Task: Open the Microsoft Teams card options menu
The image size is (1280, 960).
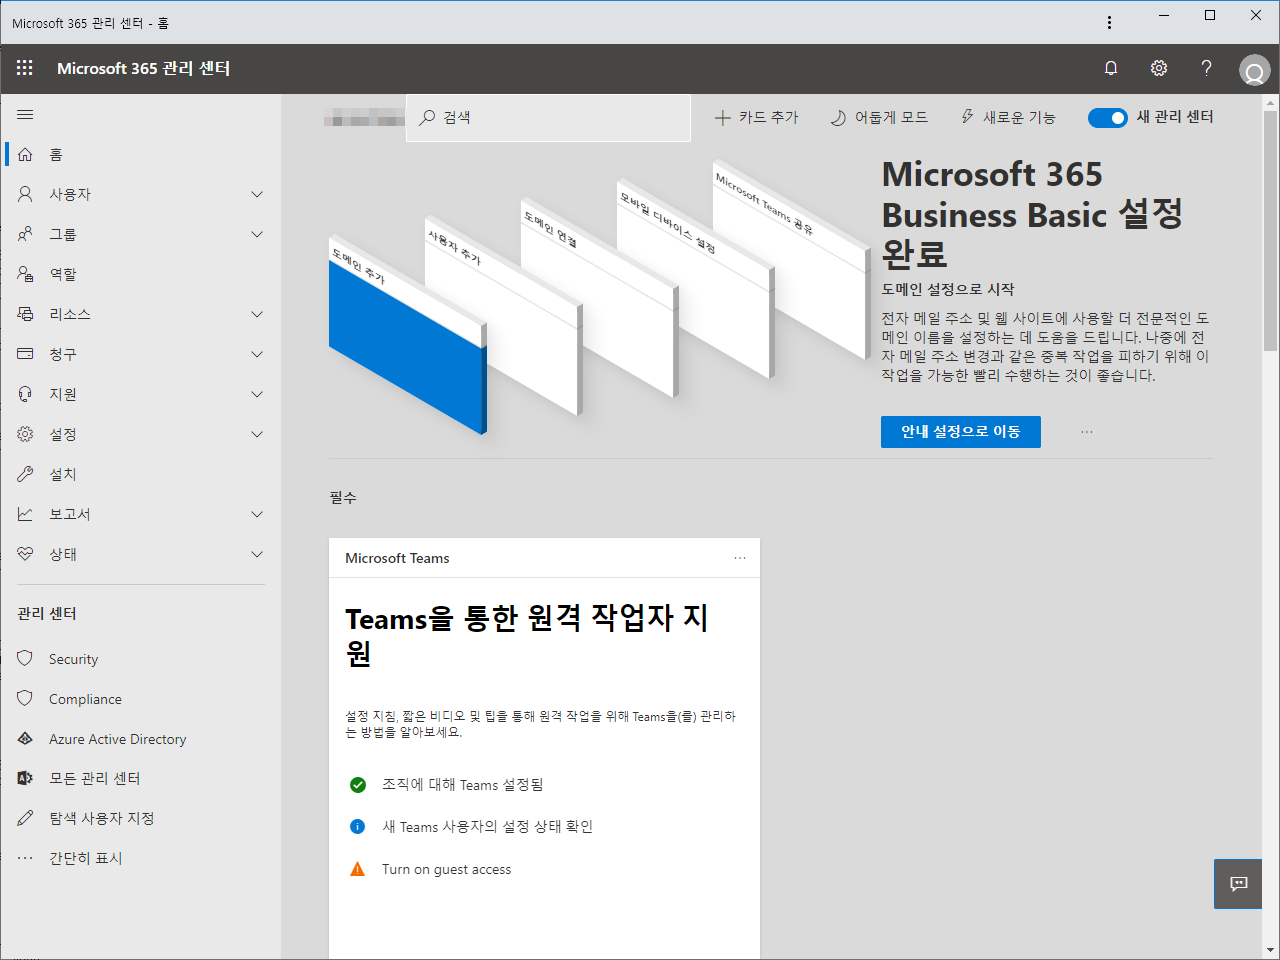Action: (x=740, y=558)
